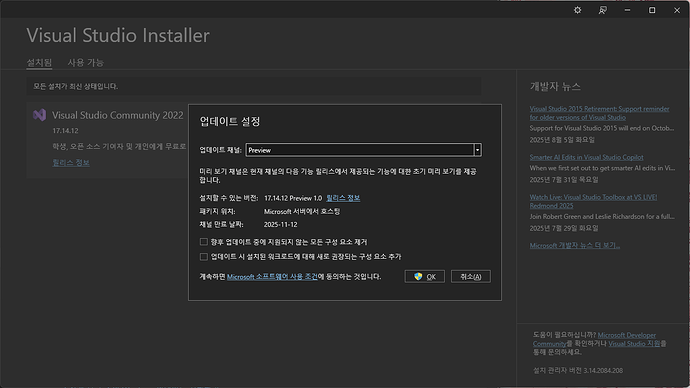Confirm update settings with OK button
Image resolution: width=690 pixels, height=388 pixels.
425,277
